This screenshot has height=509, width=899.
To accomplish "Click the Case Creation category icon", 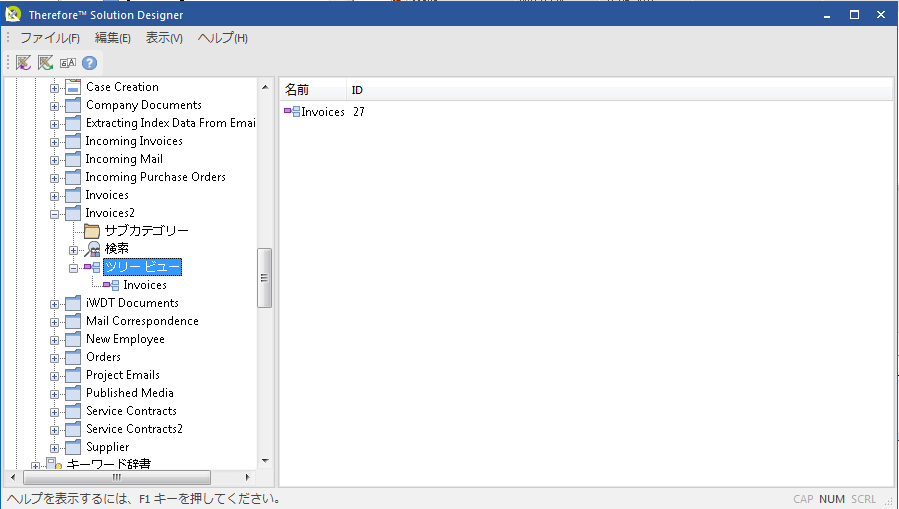I will (73, 87).
